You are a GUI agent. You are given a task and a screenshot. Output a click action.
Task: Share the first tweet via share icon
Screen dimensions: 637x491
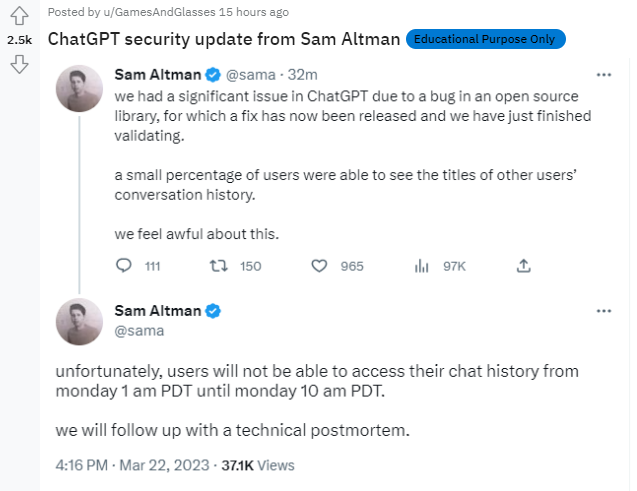(523, 266)
